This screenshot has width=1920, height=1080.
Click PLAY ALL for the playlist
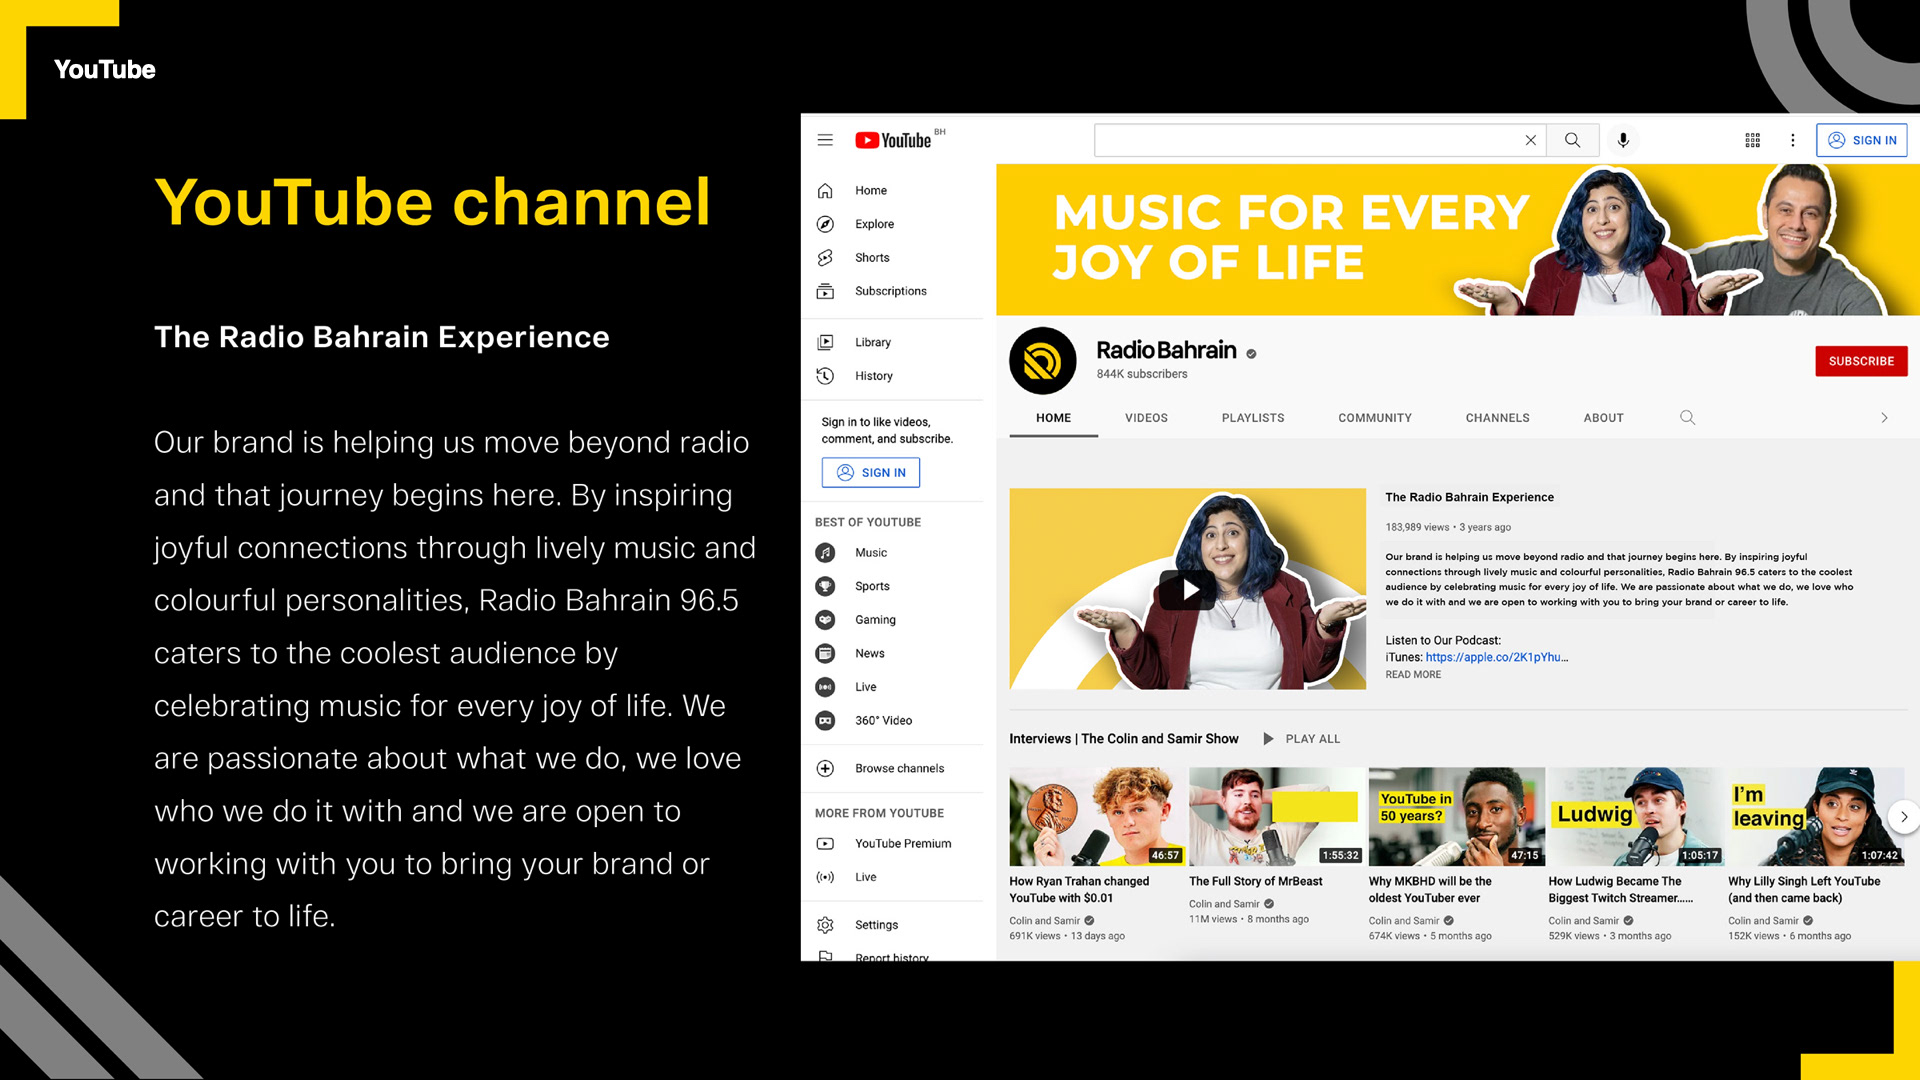1301,739
